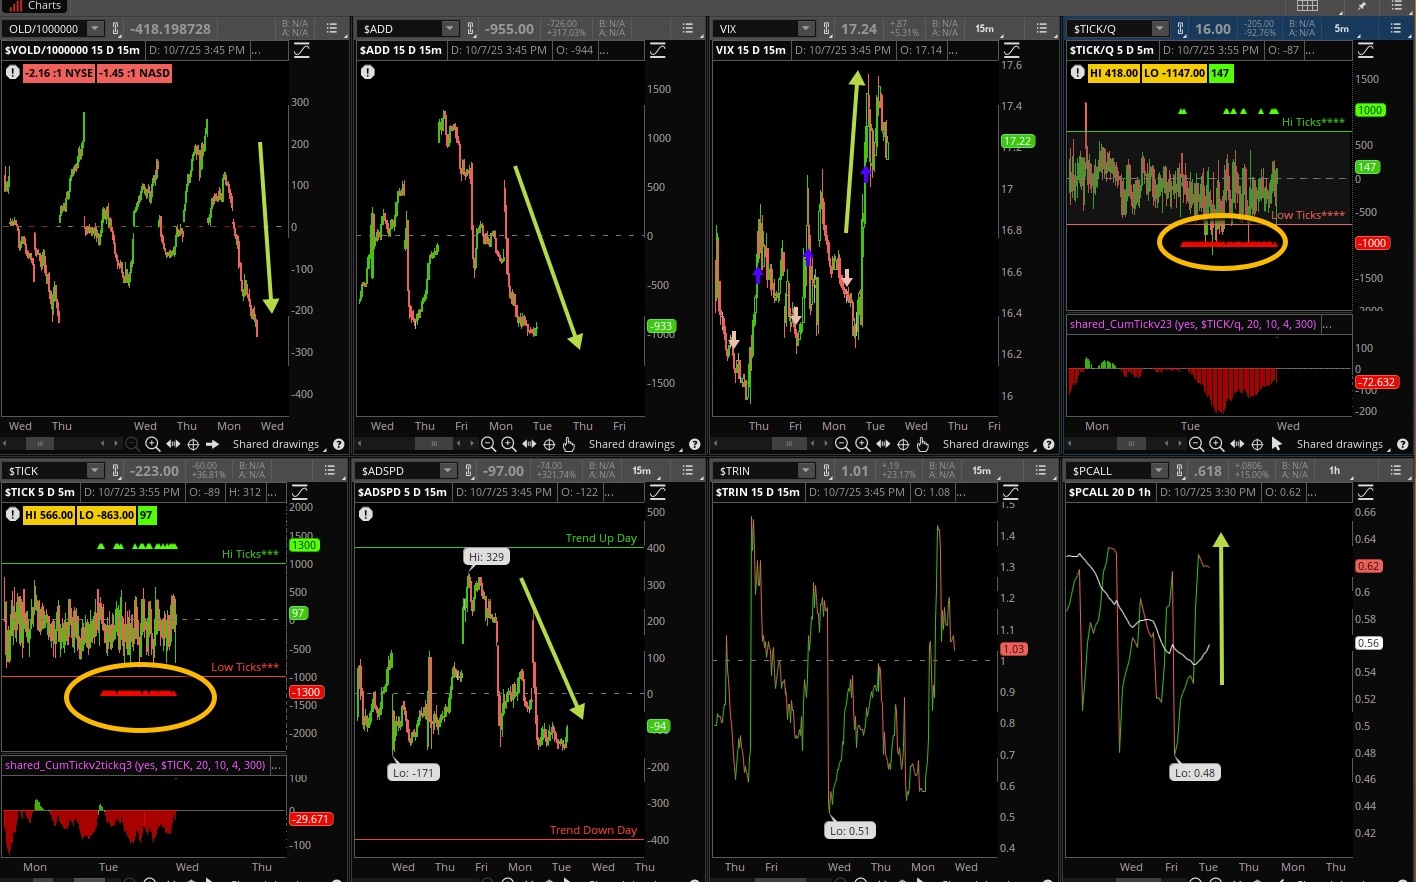Click the pin icon at top right
Image resolution: width=1416 pixels, height=882 pixels.
1362,6
